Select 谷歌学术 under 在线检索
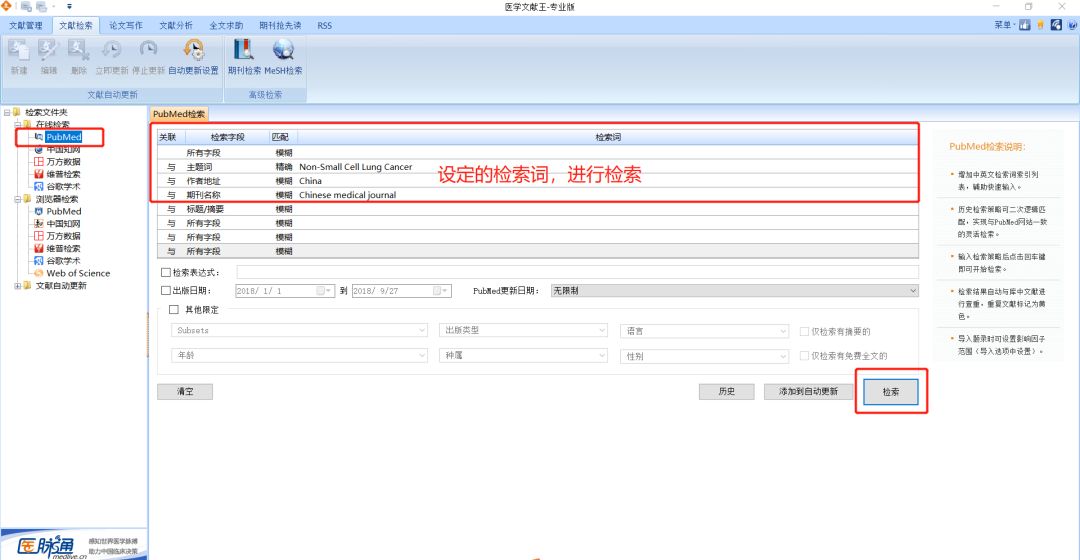The height and width of the screenshot is (560, 1080). [63, 187]
